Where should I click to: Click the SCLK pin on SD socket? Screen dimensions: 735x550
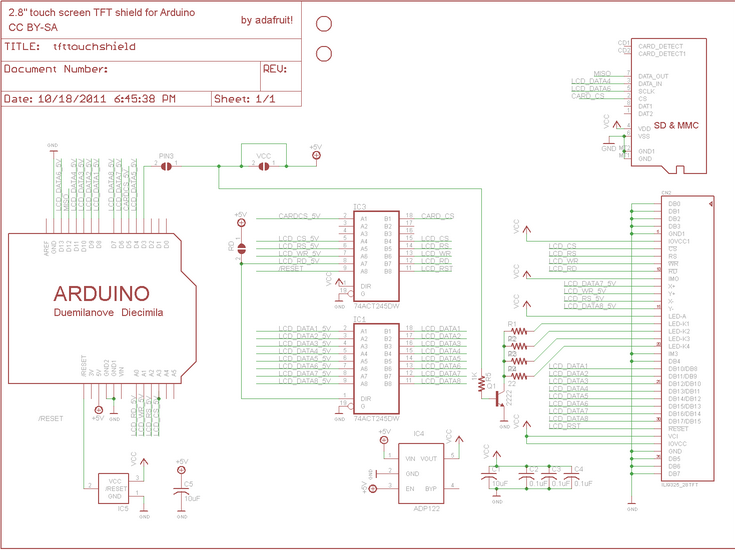coord(646,91)
